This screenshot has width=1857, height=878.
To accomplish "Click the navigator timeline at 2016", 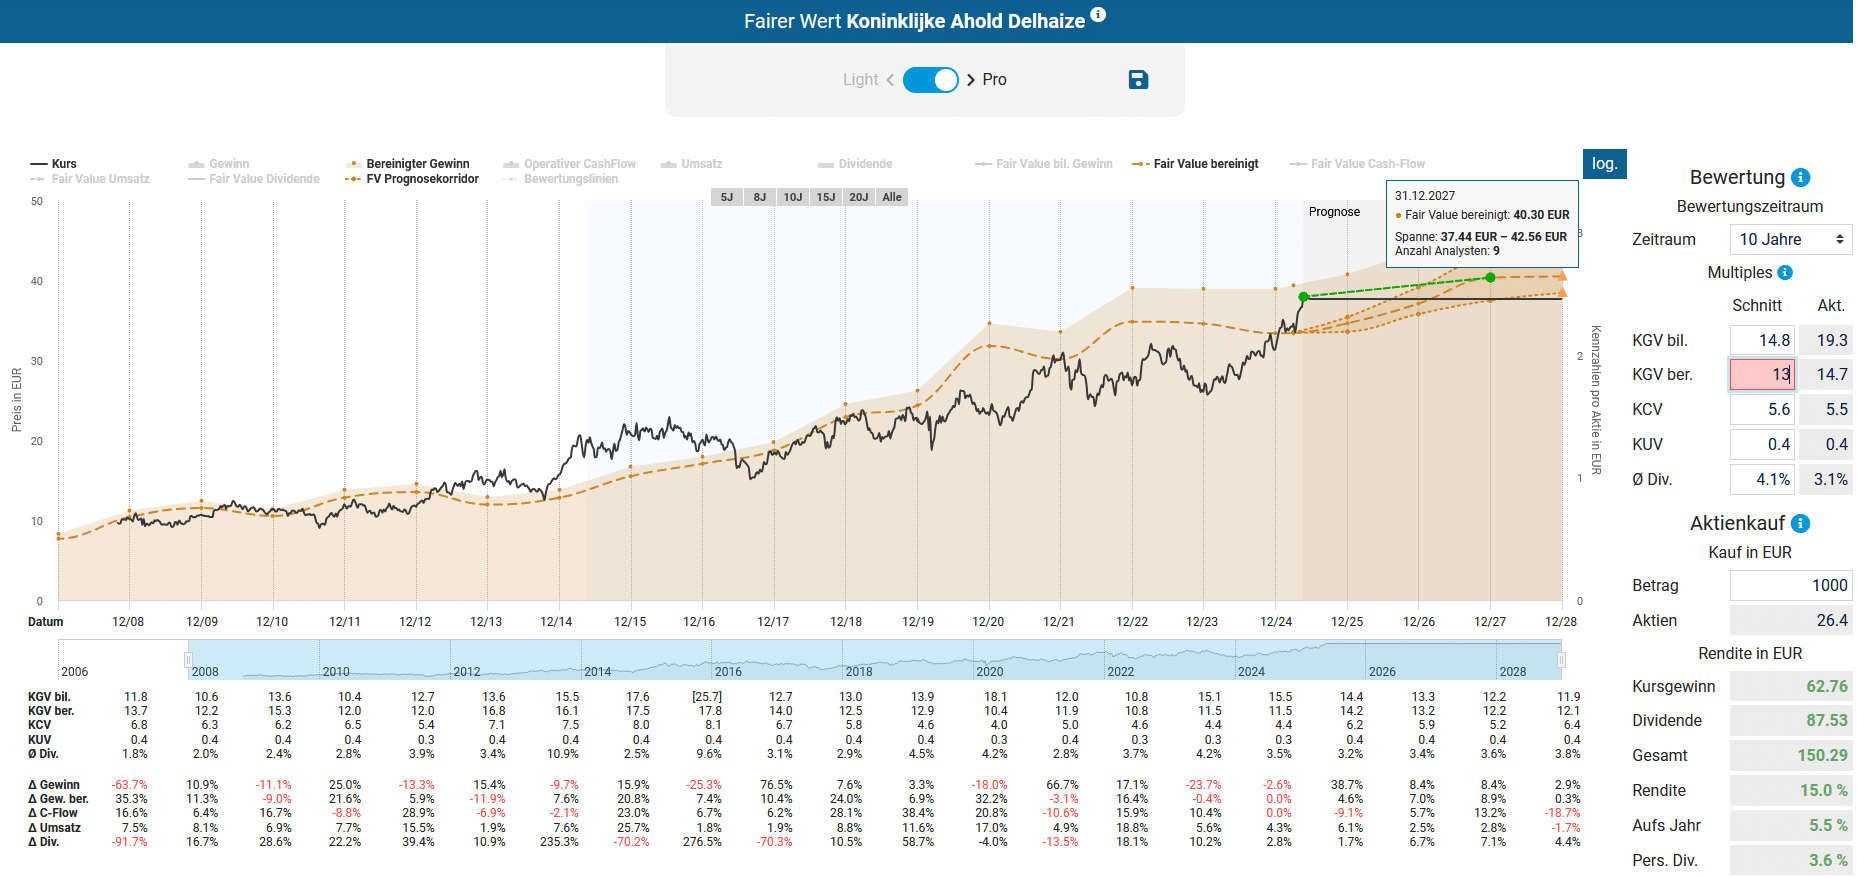I will coord(728,671).
